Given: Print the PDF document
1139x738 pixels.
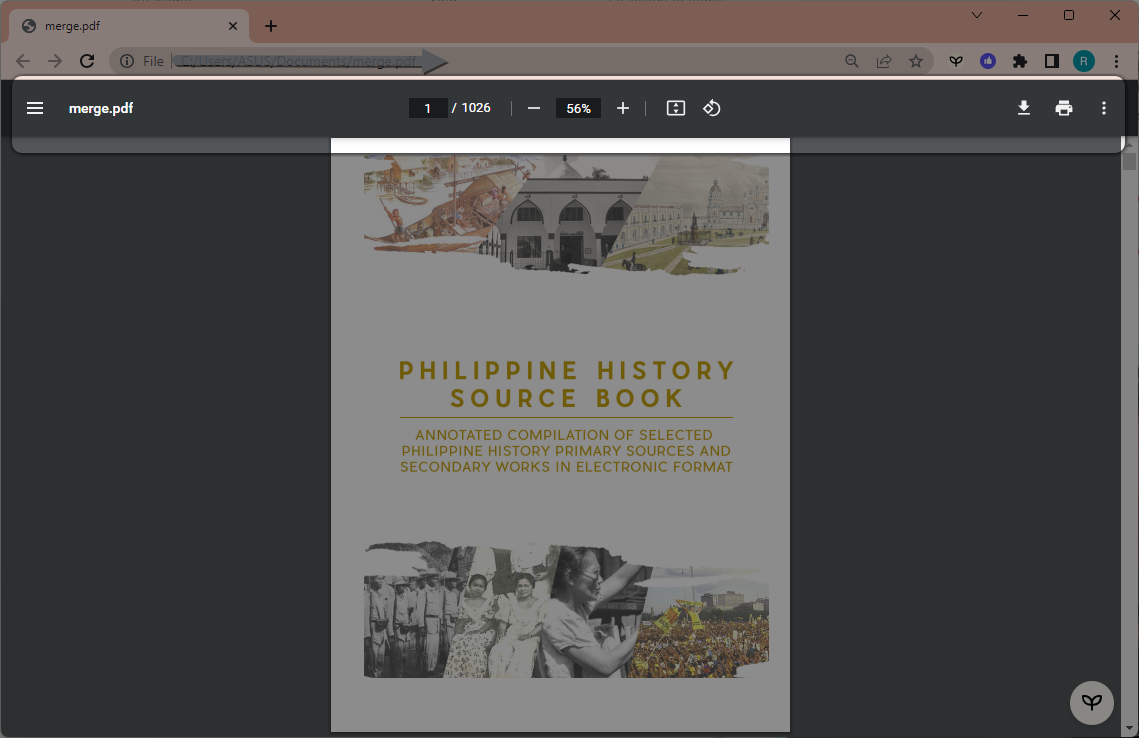Looking at the screenshot, I should (1064, 108).
